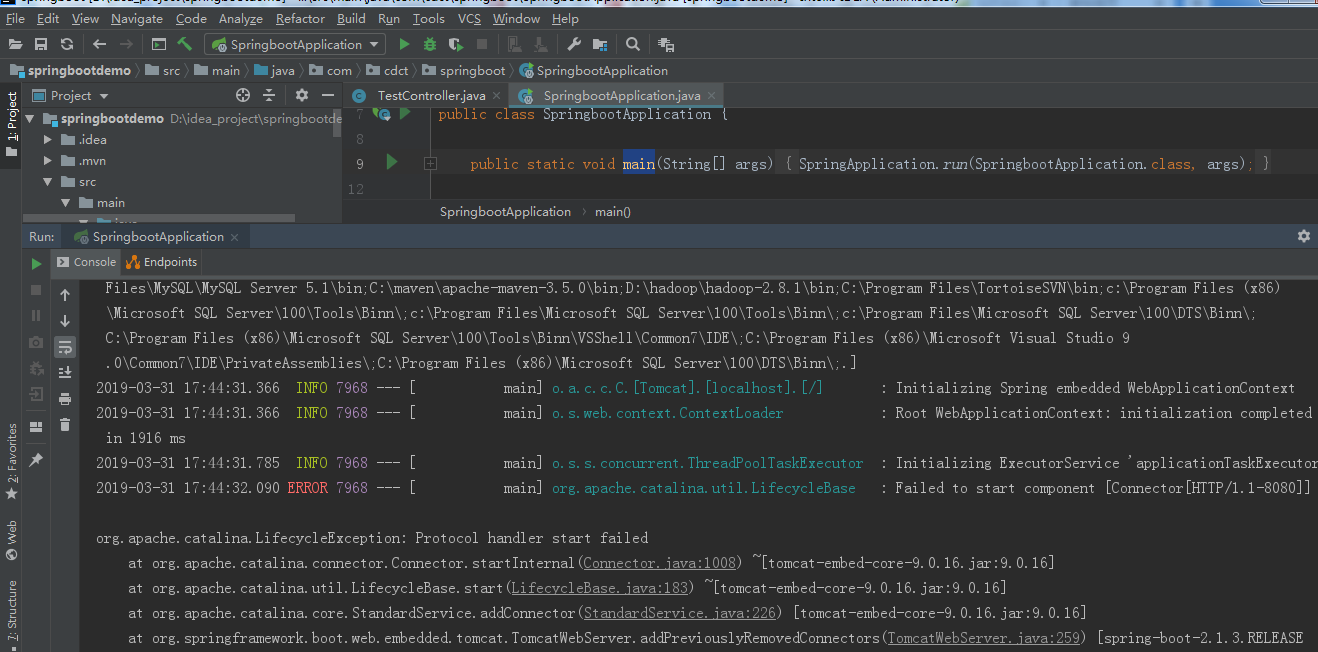This screenshot has width=1318, height=652.
Task: Click the Open folder toolbar icon
Action: pos(15,44)
